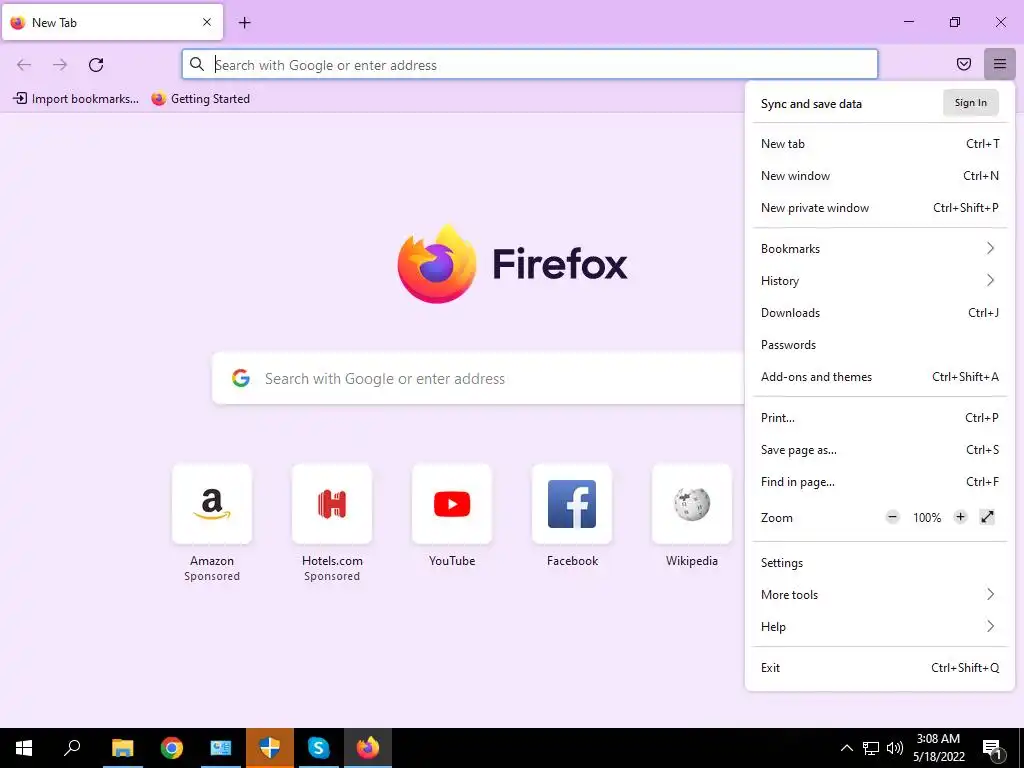1024x768 pixels.
Task: Open the notification center icon
Action: click(992, 749)
